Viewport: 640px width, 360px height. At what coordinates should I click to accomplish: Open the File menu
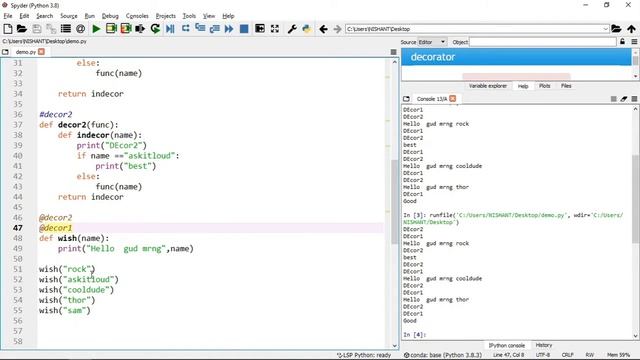[8, 16]
